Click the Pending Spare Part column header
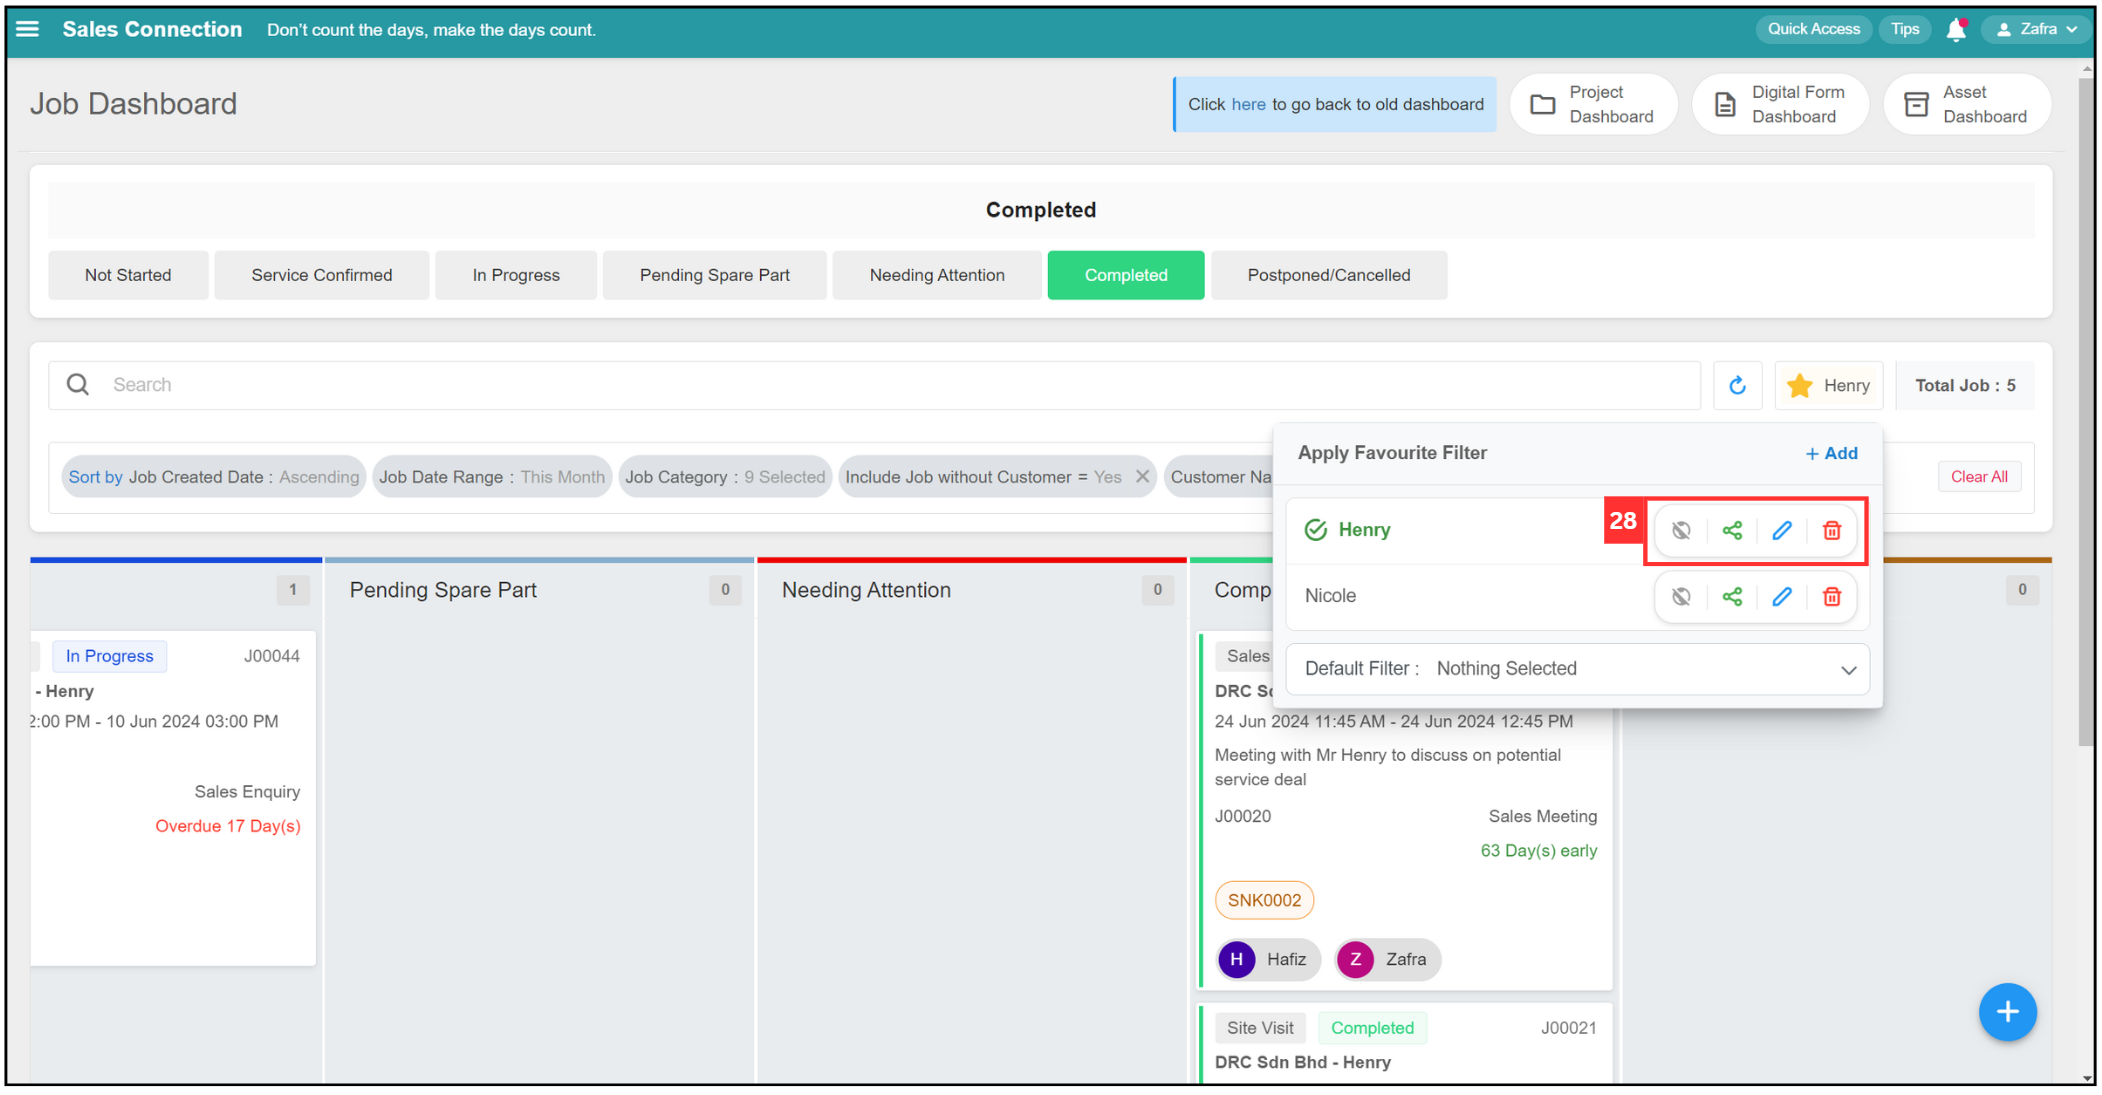 tap(443, 590)
